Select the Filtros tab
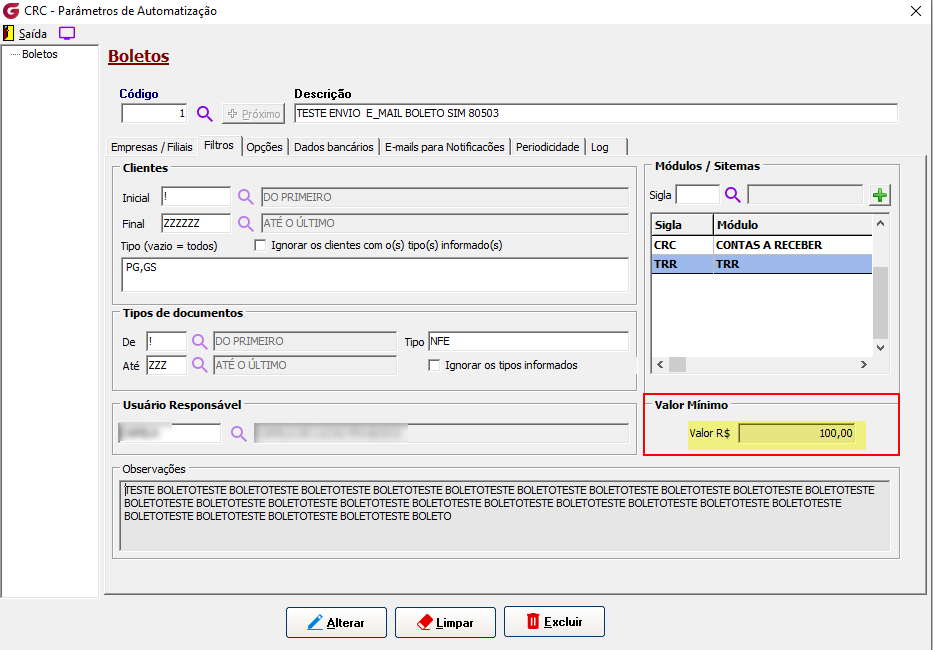This screenshot has height=650, width=933. pyautogui.click(x=218, y=145)
